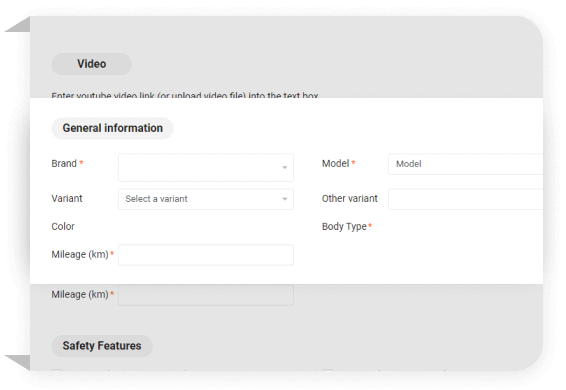Focus the Model text field

click(466, 164)
